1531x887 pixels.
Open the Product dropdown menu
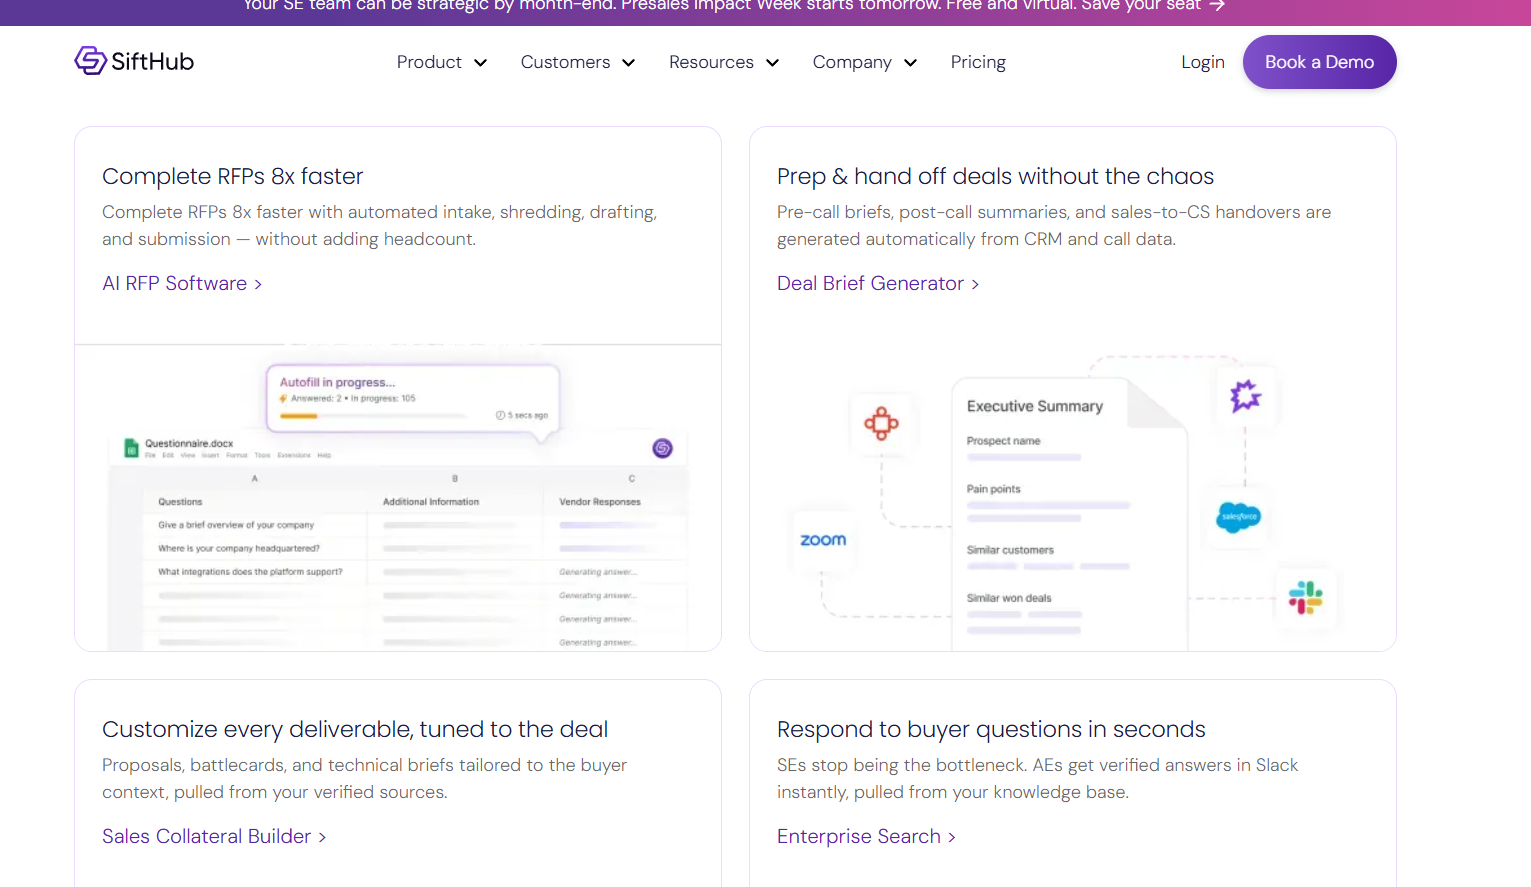click(x=441, y=62)
